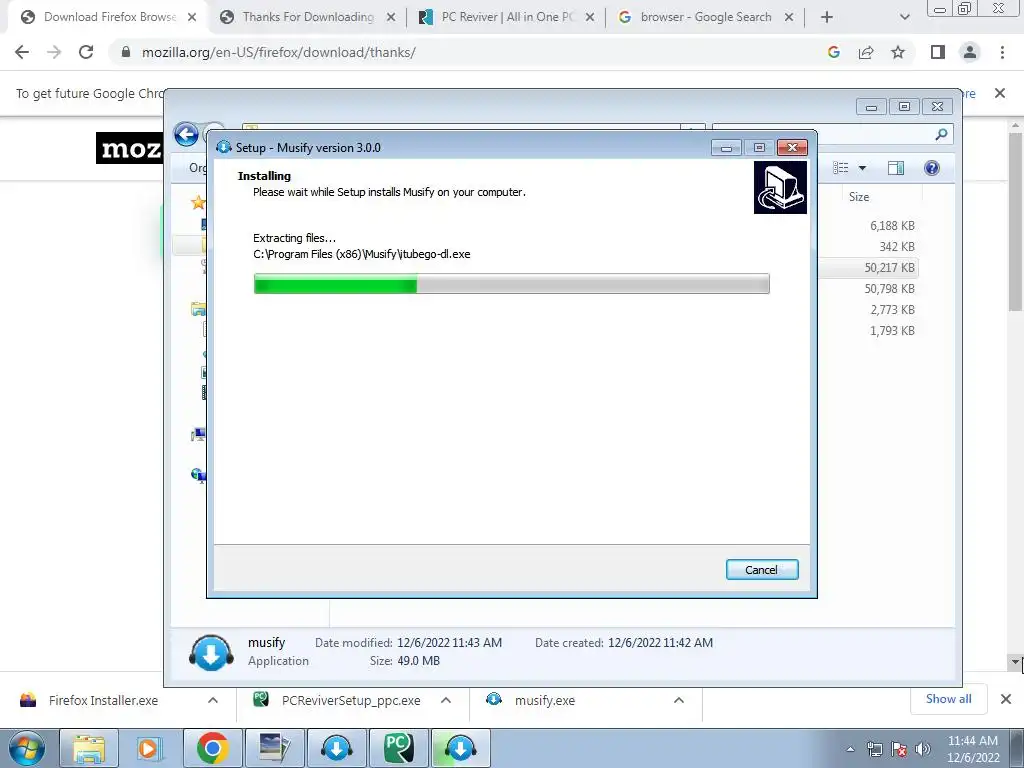Click the Google icon in address bar
1024x768 pixels.
tap(833, 52)
